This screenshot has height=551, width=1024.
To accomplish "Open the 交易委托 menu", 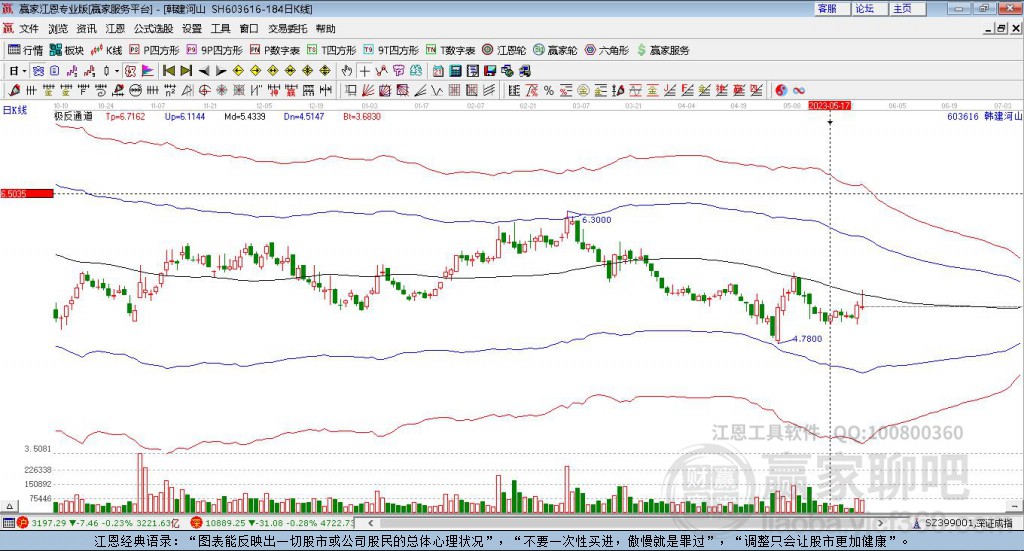I will [287, 29].
